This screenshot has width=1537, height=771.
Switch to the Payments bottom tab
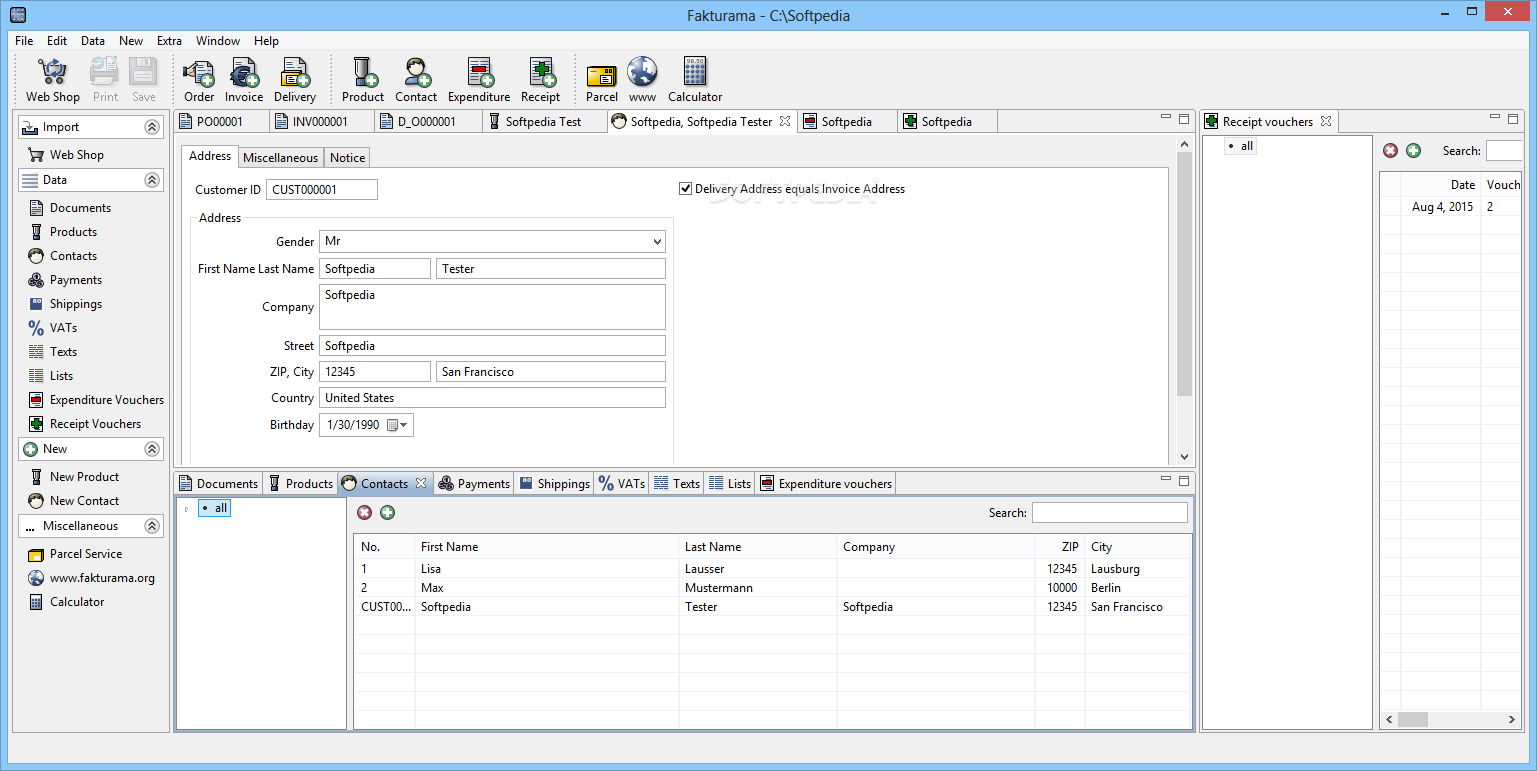(474, 483)
